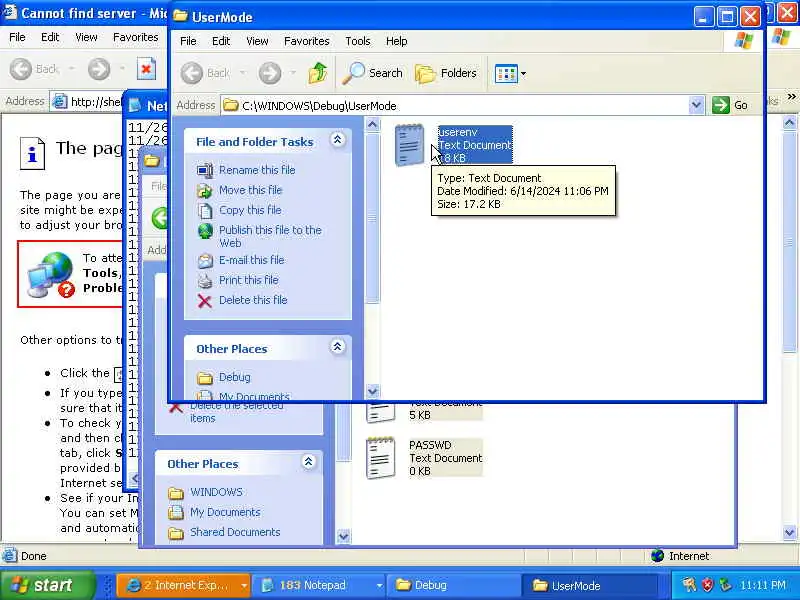Viewport: 800px width, 600px height.
Task: Open the File menu in Internet Explorer
Action: pyautogui.click(x=17, y=37)
